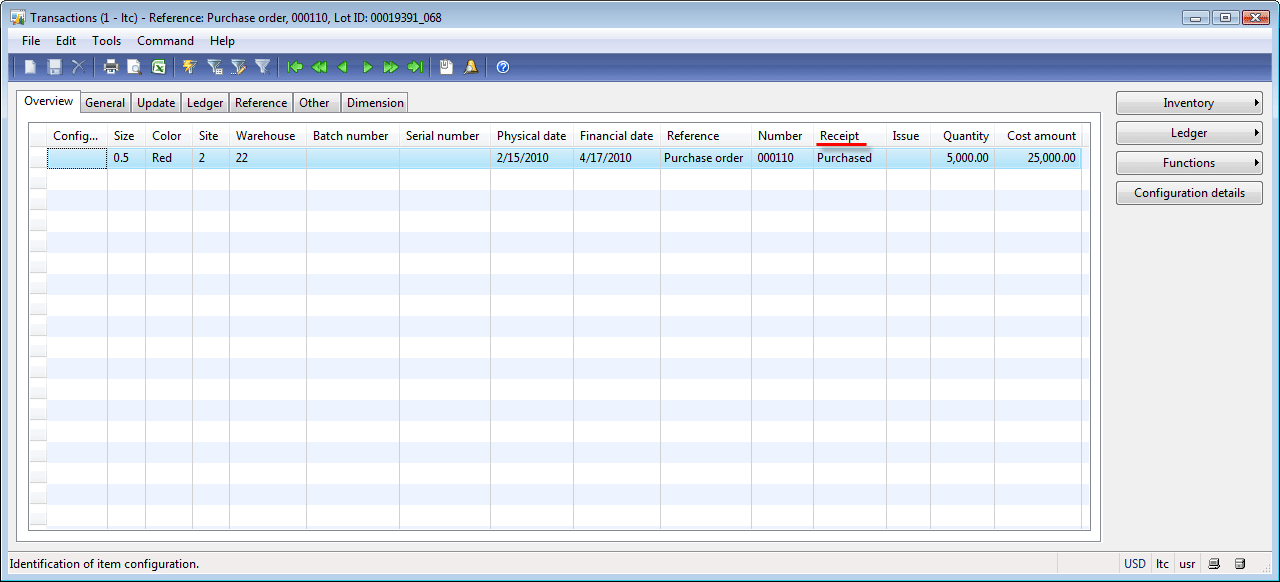Viewport: 1280px width, 582px height.
Task: Click the Quantity column header
Action: pos(963,136)
